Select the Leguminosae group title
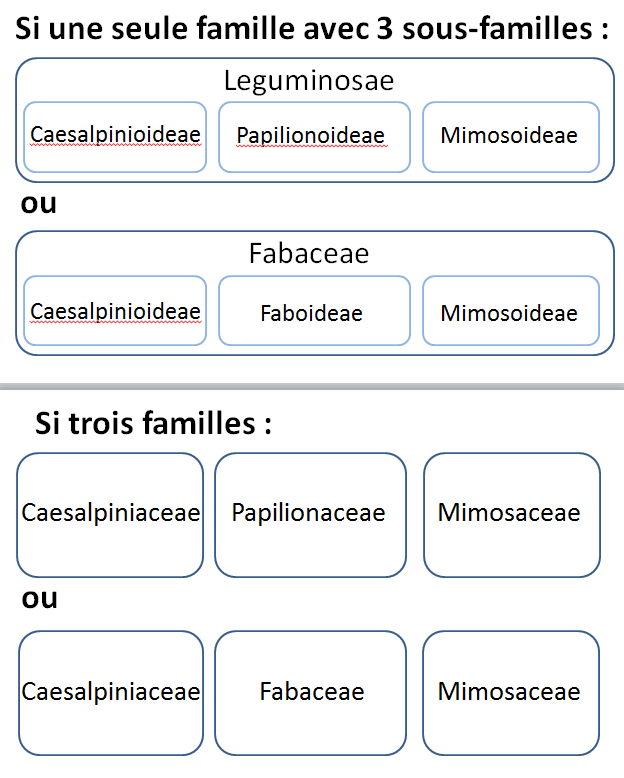Viewport: 624px width, 778px height. (x=309, y=80)
